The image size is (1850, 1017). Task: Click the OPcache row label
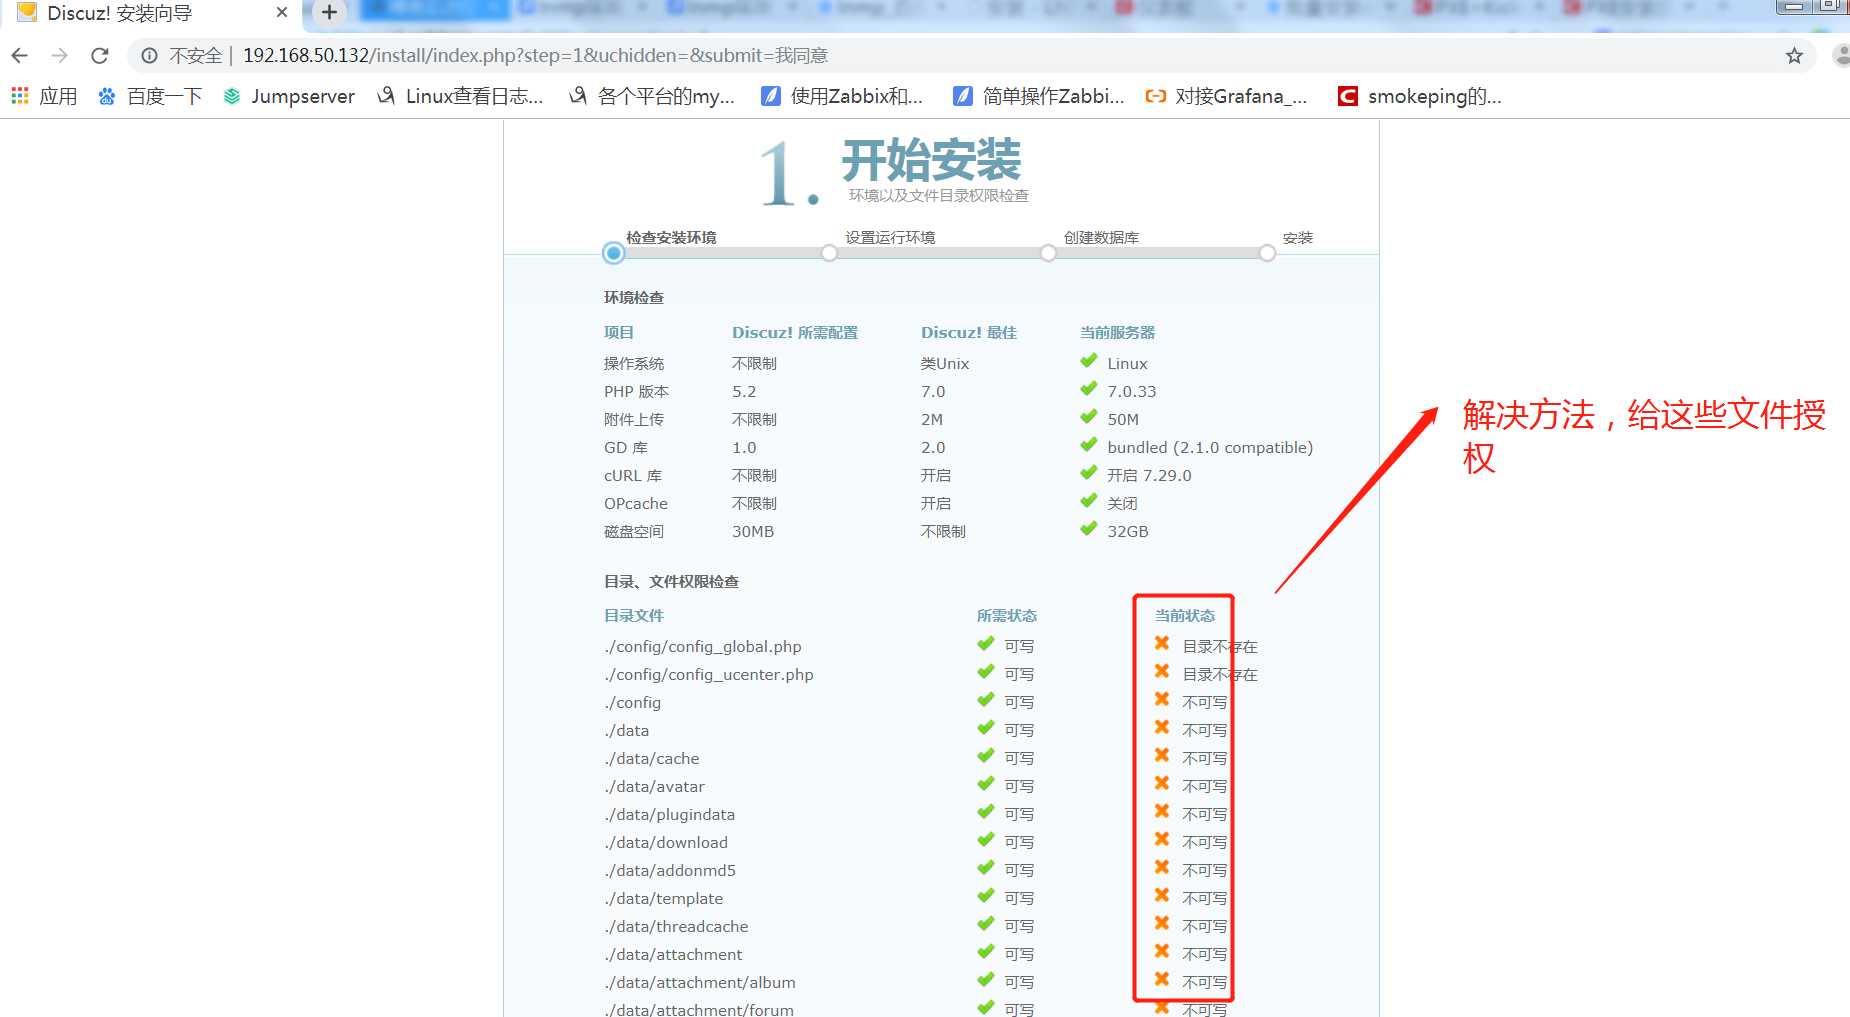[636, 504]
